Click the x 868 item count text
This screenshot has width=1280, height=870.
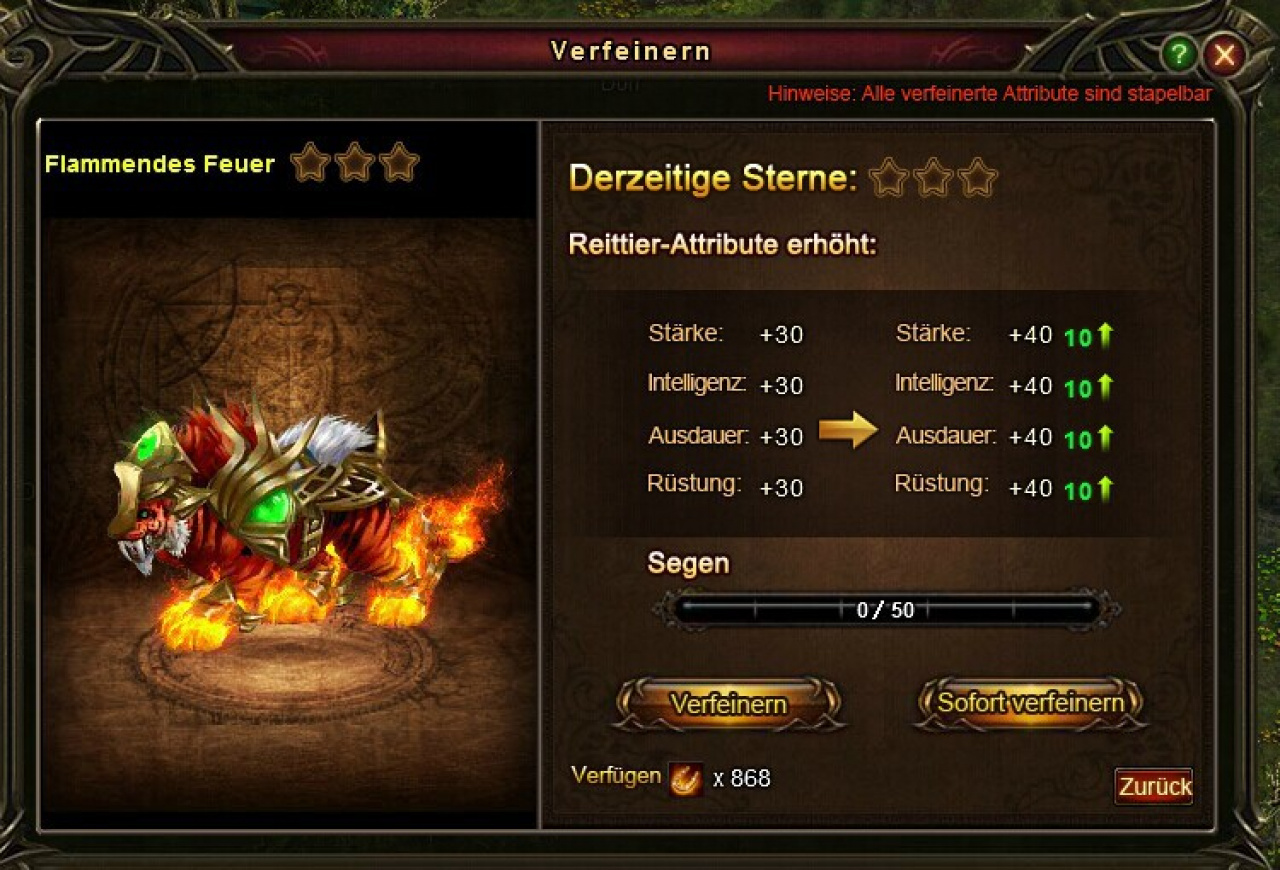[742, 778]
